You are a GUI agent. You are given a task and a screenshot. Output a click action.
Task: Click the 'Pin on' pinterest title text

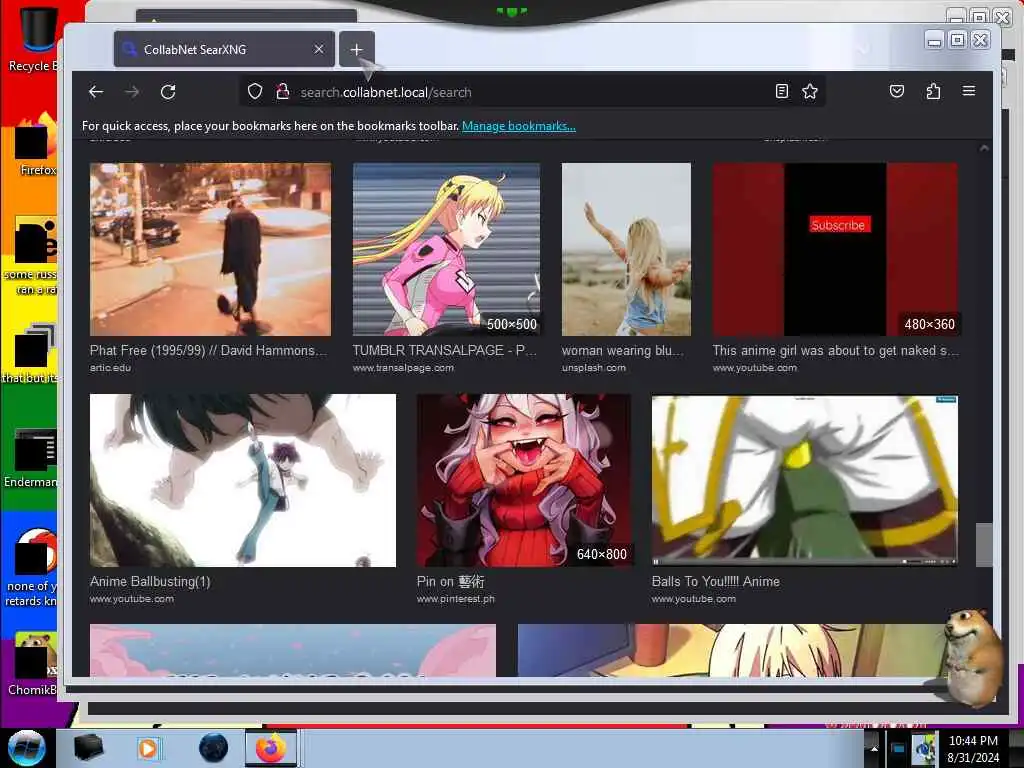[451, 581]
